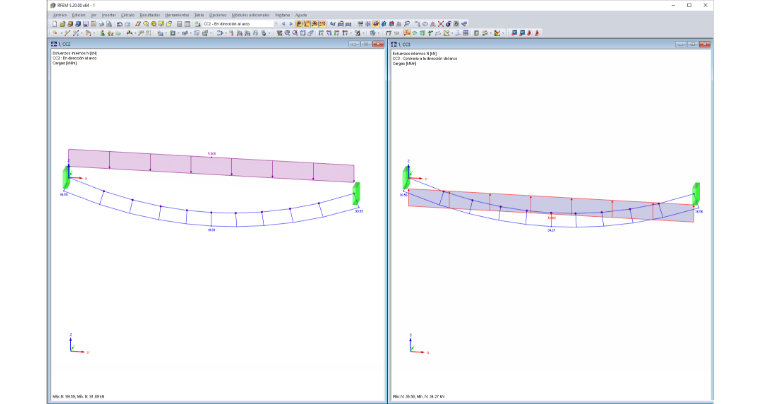Open the Insertar menu
Screen dimensions: 760x404
(109, 15)
